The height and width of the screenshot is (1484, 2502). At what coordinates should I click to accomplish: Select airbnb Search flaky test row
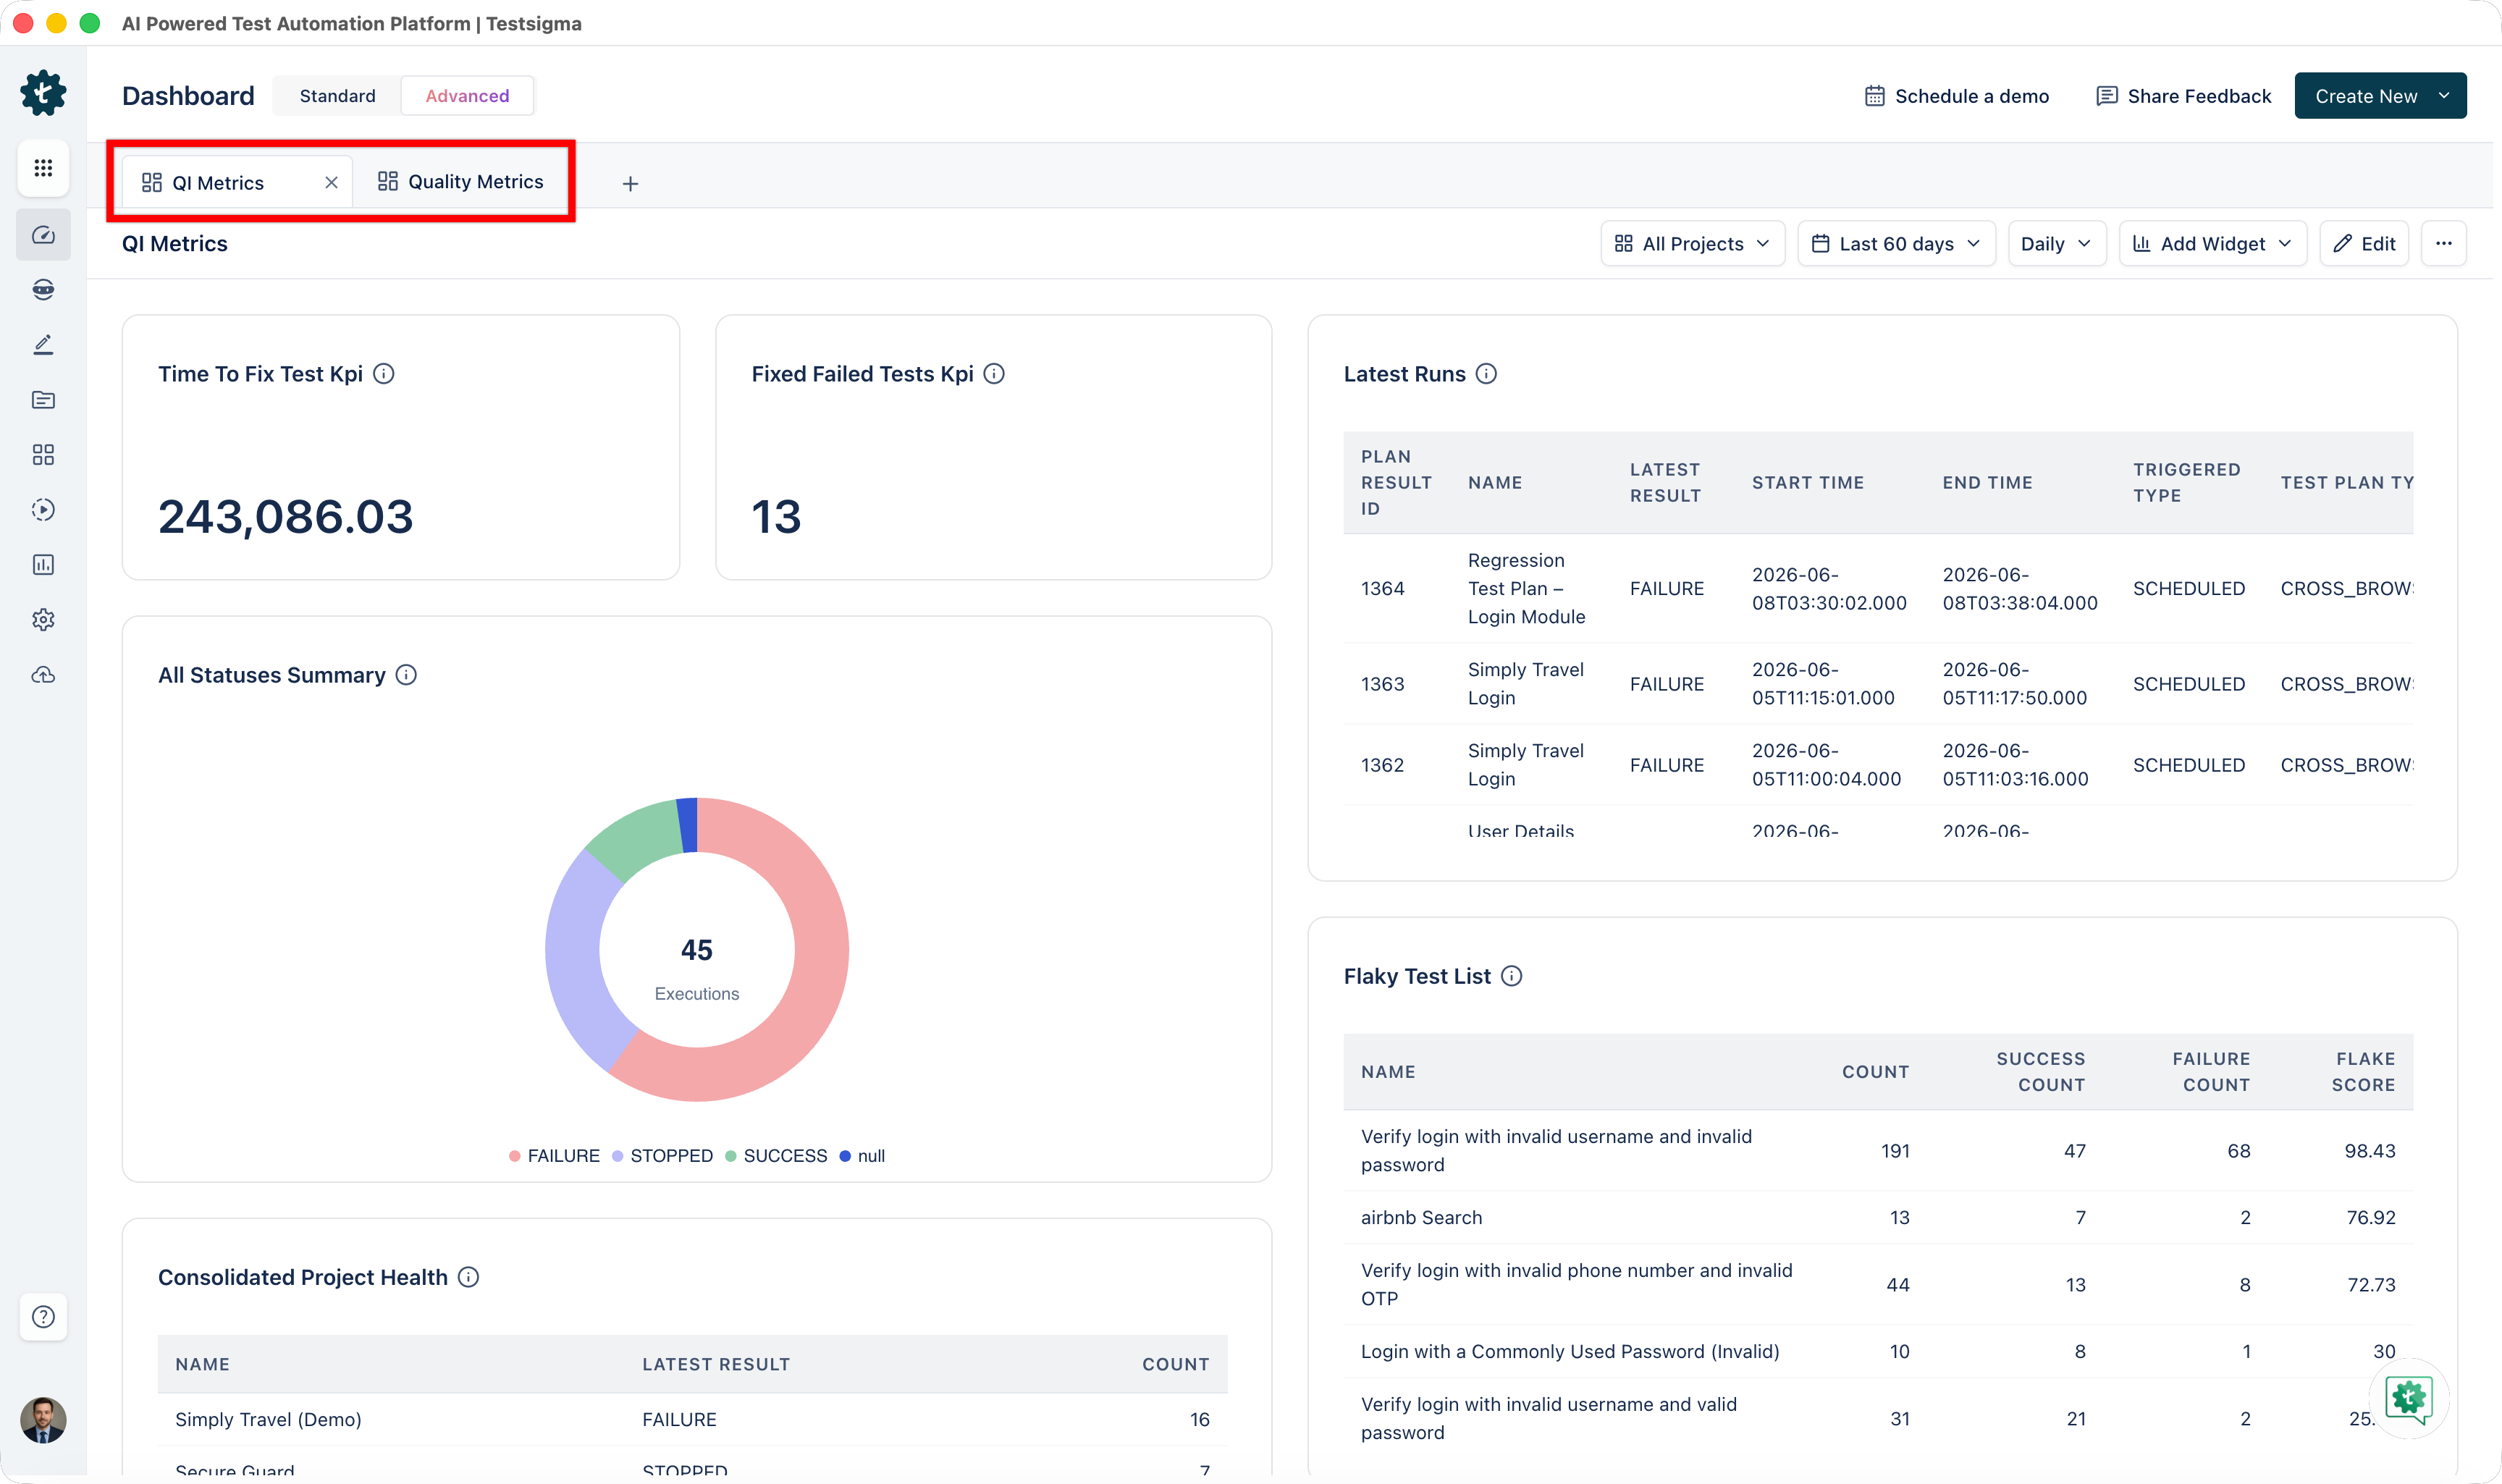click(1878, 1218)
